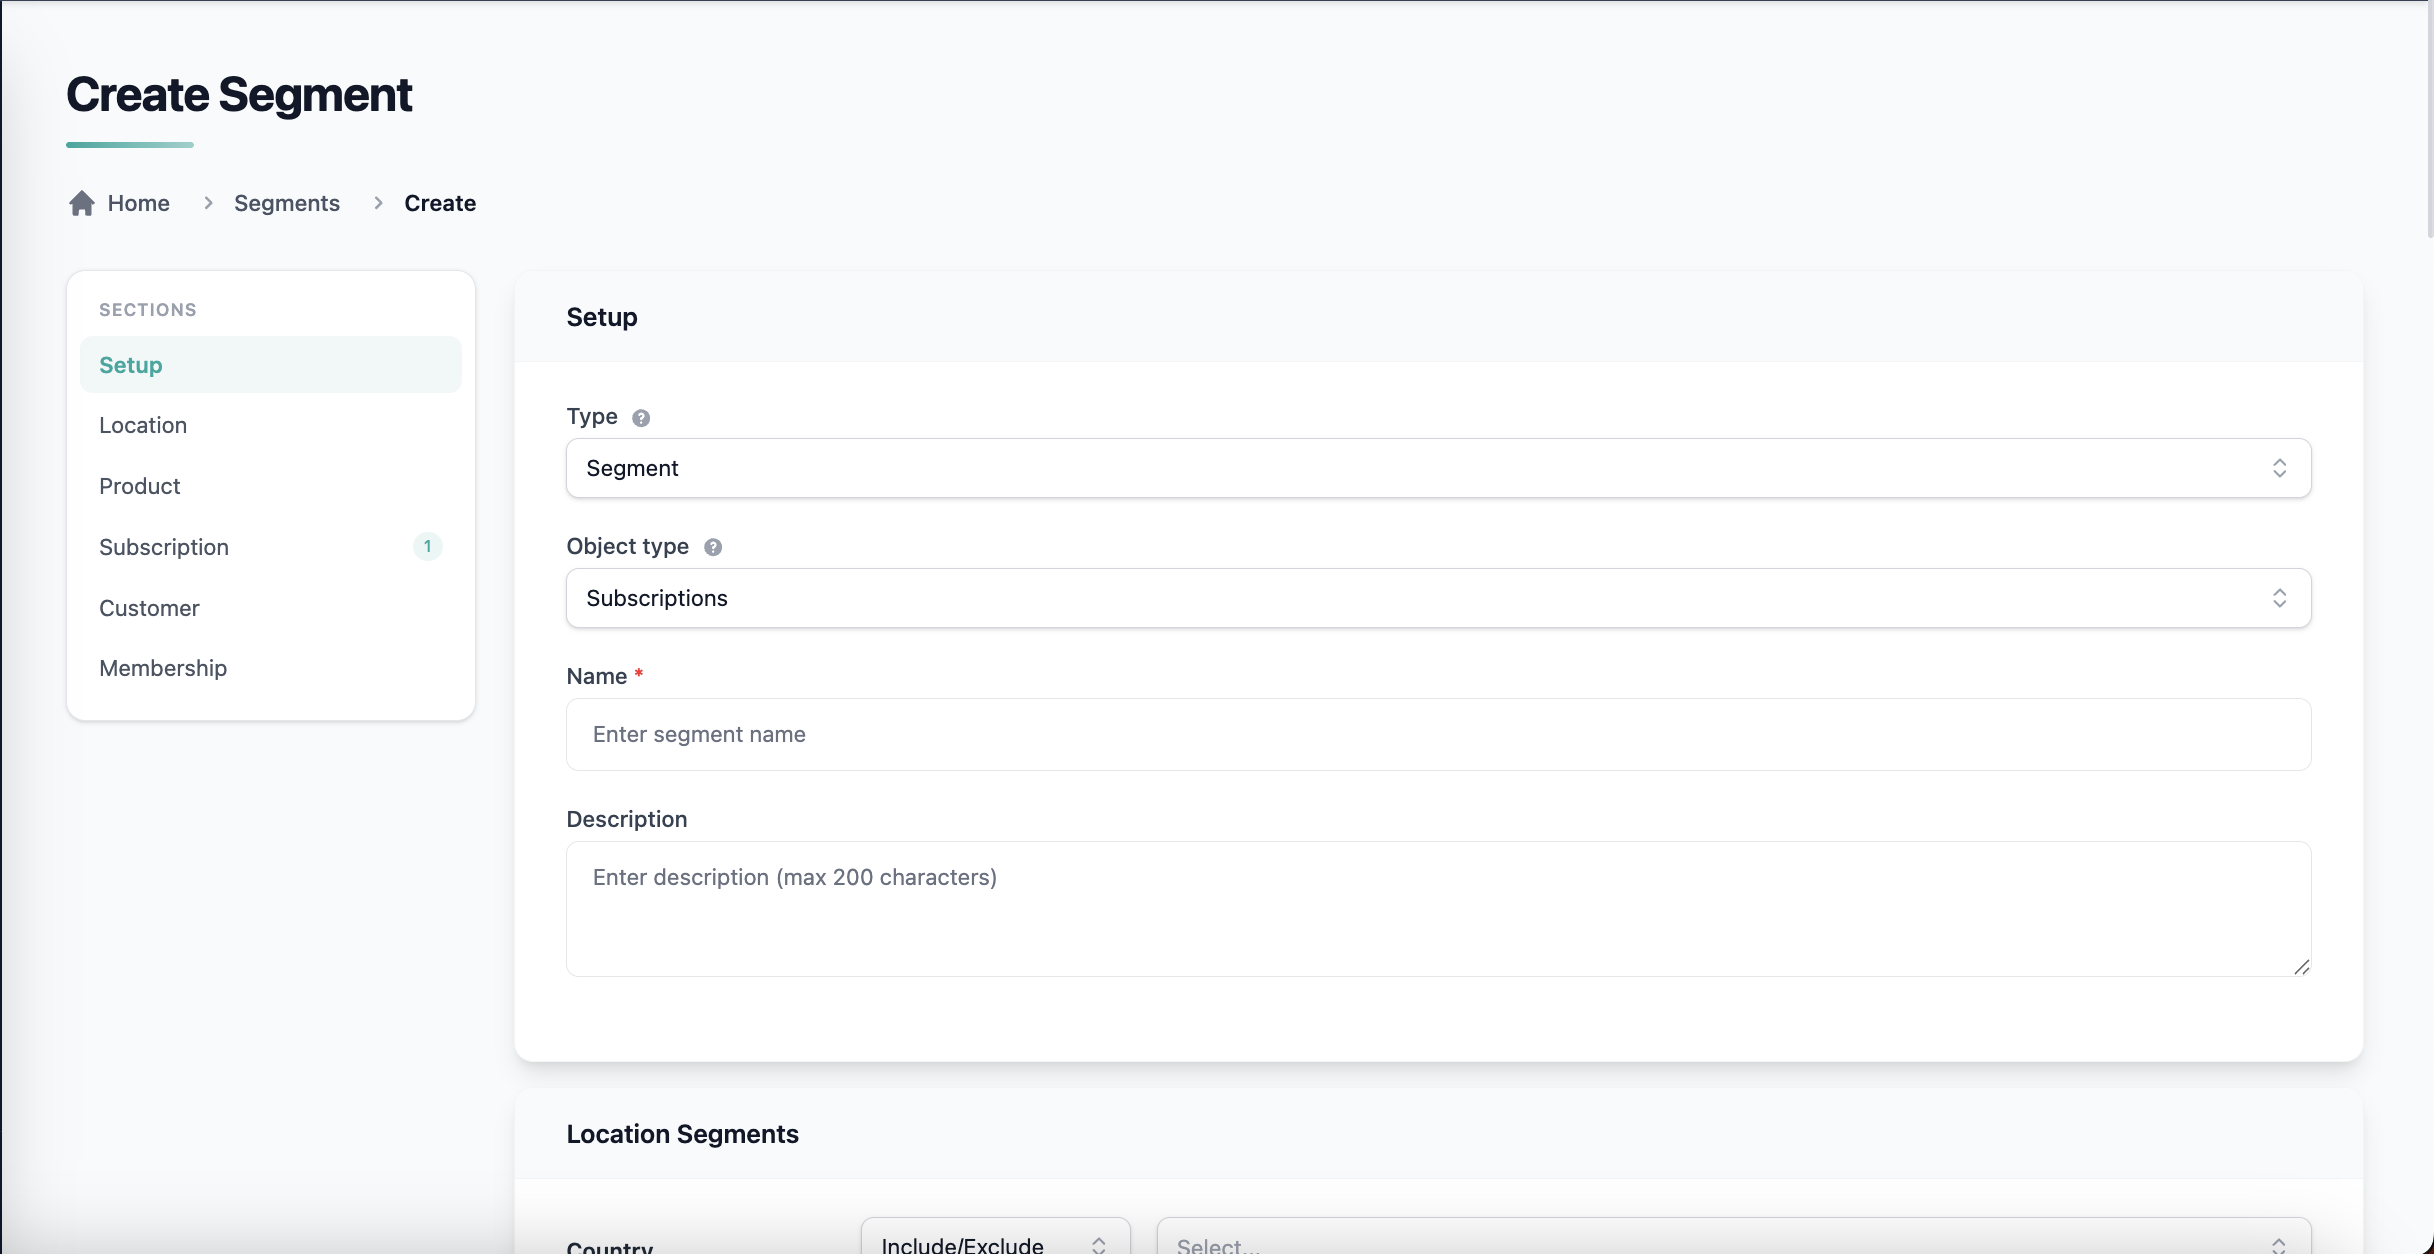Click the chevron separator before Create
Image resolution: width=2434 pixels, height=1254 pixels.
tap(378, 203)
